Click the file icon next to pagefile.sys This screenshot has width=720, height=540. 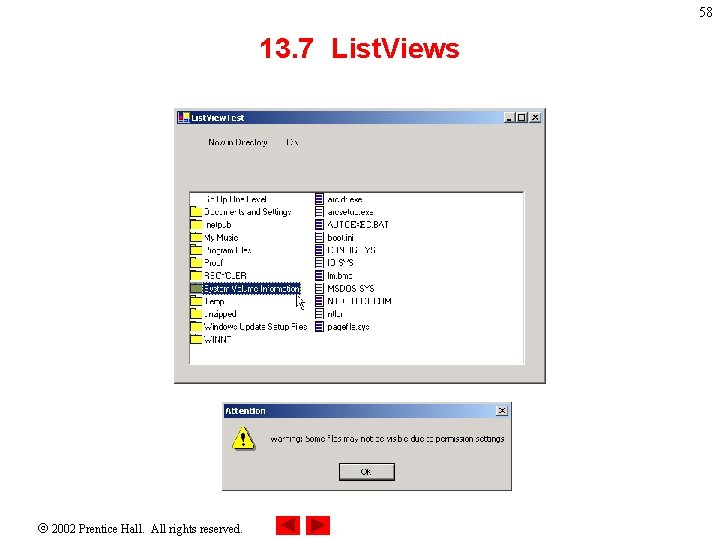(319, 326)
